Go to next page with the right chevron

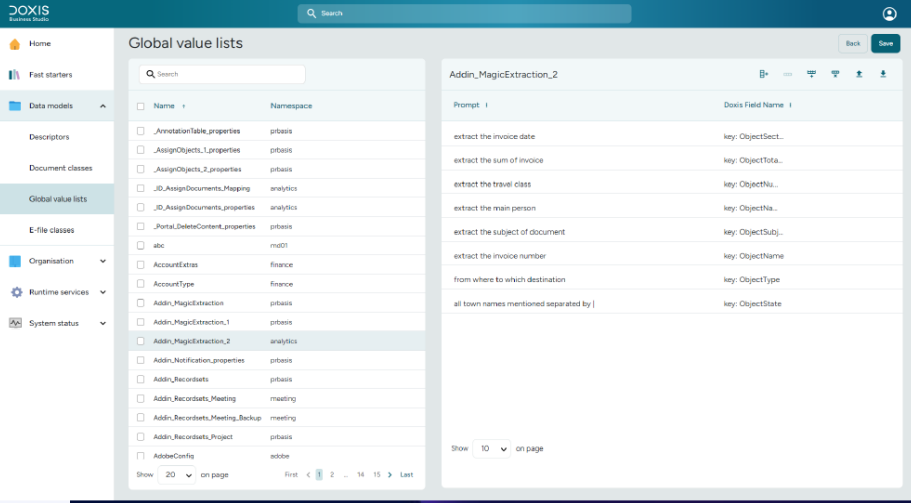pyautogui.click(x=389, y=475)
